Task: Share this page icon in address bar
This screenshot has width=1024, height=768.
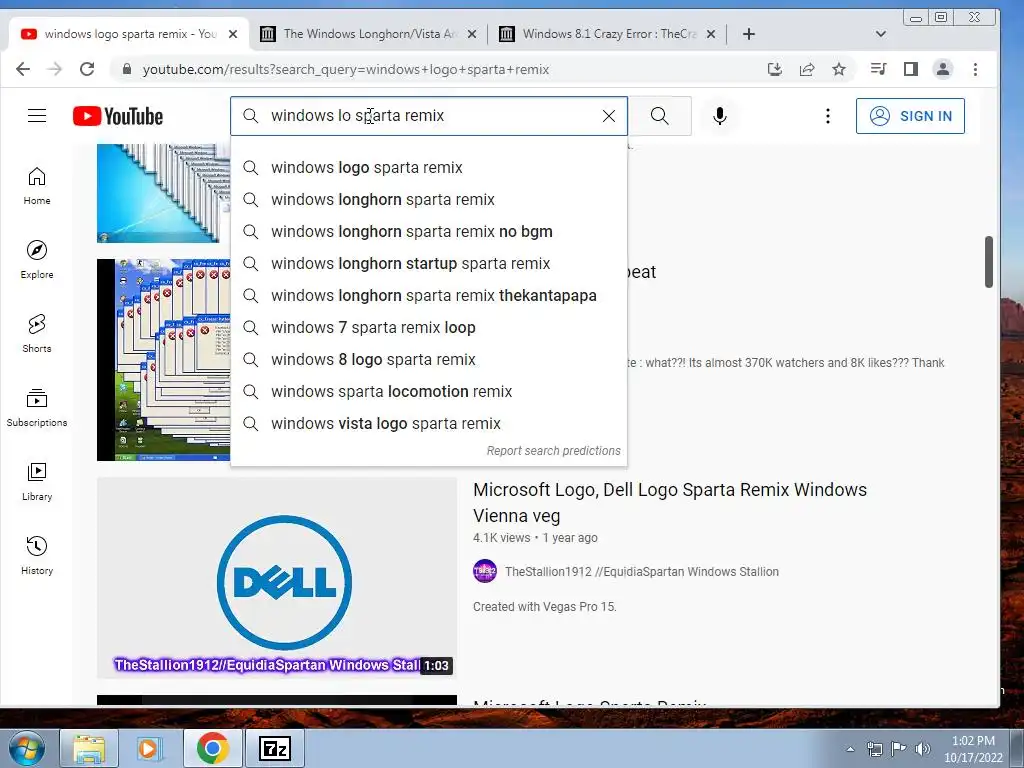Action: [x=807, y=69]
